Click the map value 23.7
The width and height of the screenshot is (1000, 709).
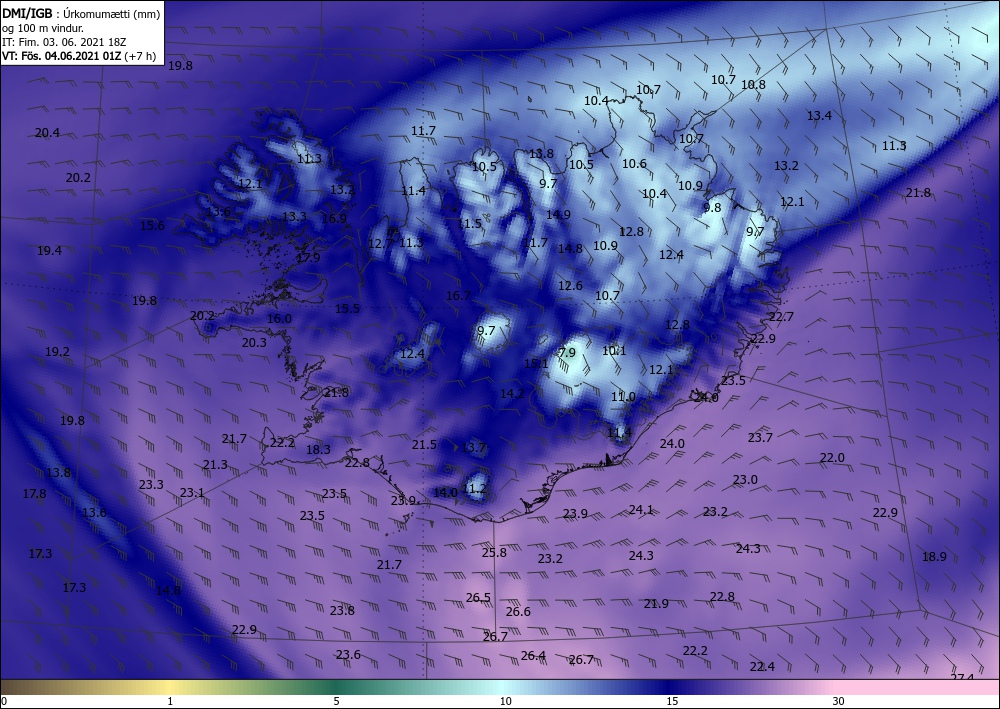(x=760, y=437)
